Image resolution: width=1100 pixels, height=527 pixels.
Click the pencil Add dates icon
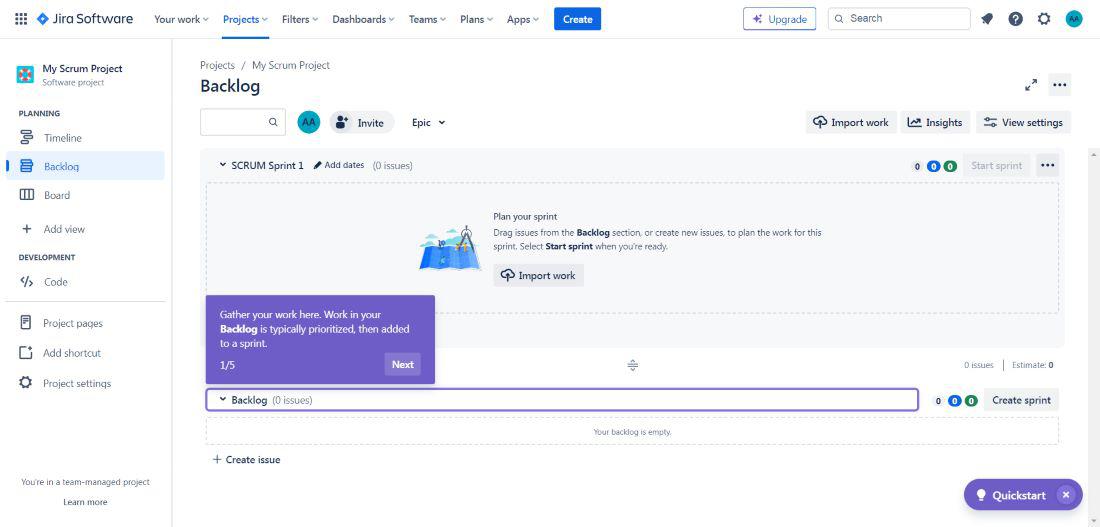tap(318, 166)
